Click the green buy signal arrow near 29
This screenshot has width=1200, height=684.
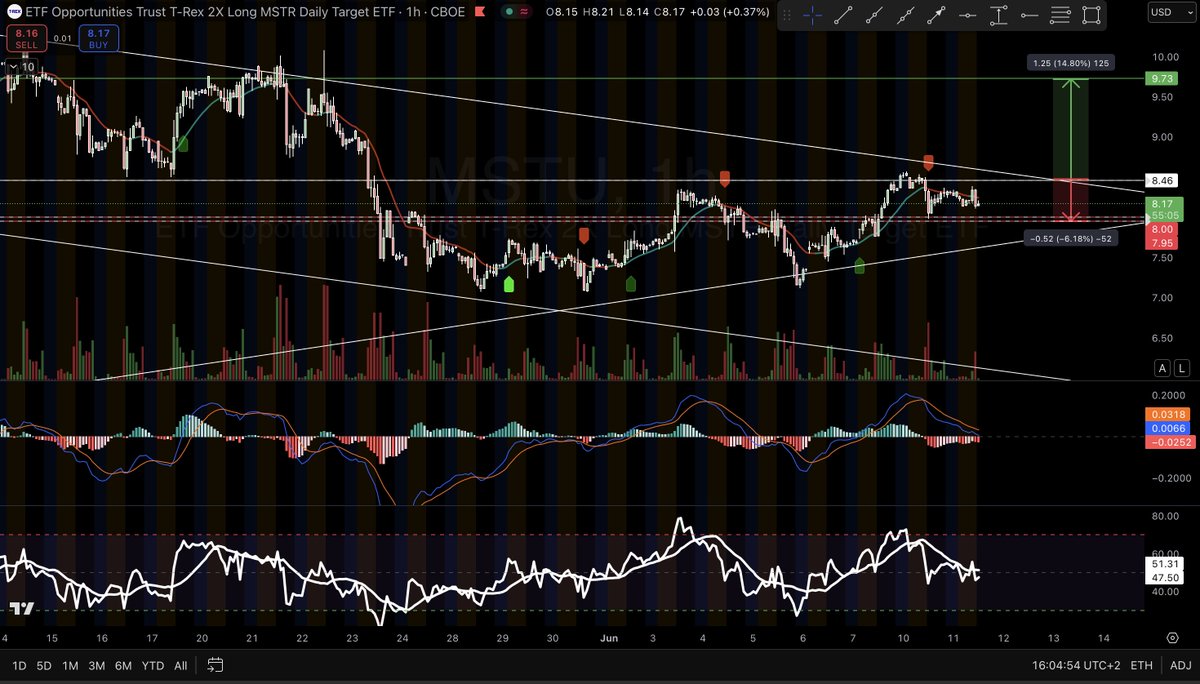pyautogui.click(x=508, y=285)
